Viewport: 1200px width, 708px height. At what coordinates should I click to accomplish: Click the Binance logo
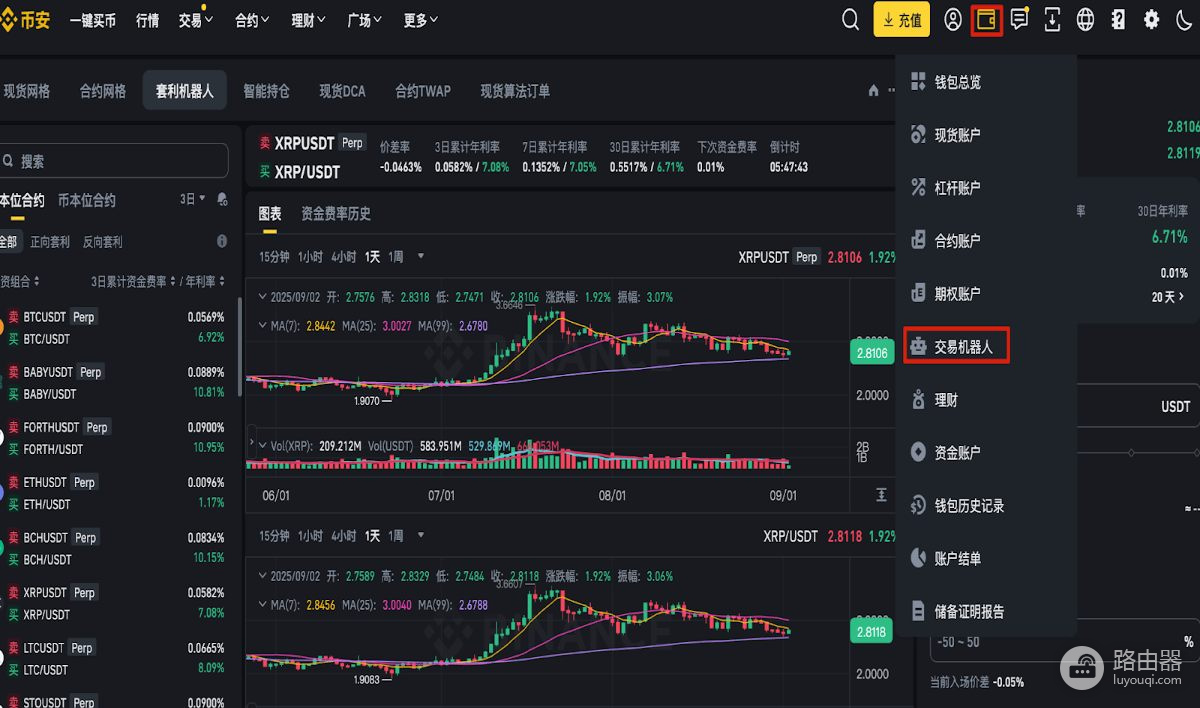pos(27,20)
